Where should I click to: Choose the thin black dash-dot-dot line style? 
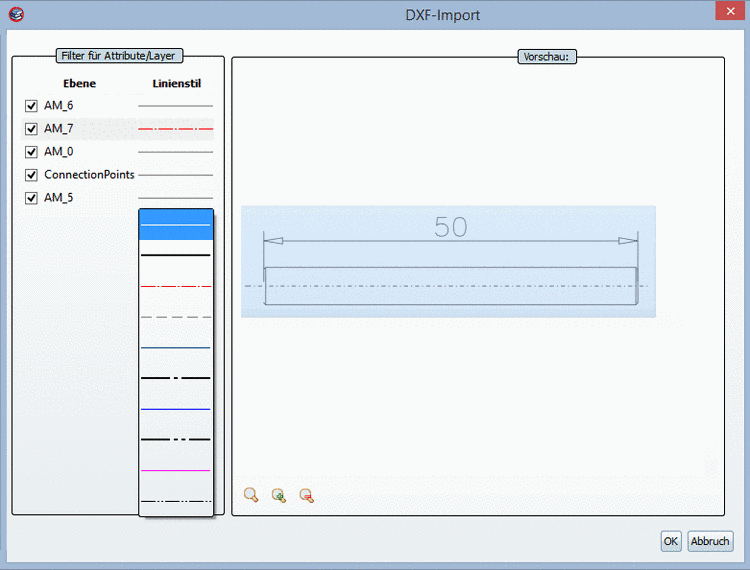(176, 501)
